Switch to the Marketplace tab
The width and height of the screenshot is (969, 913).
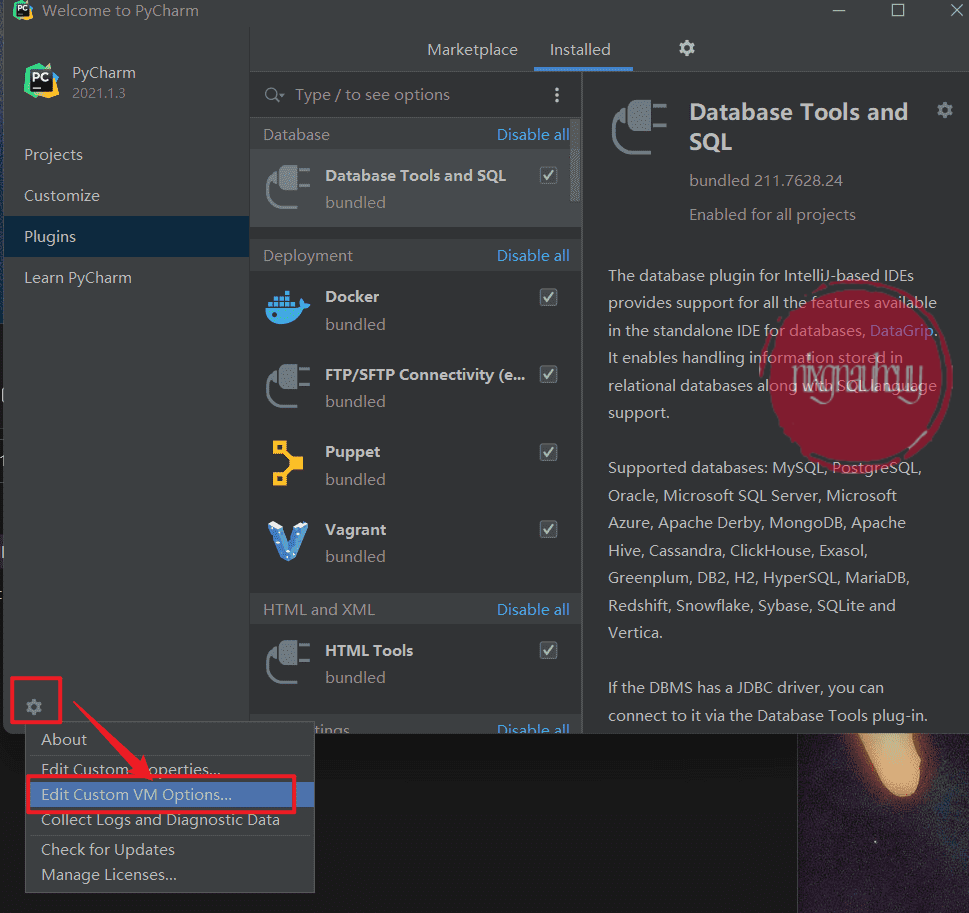coord(473,49)
